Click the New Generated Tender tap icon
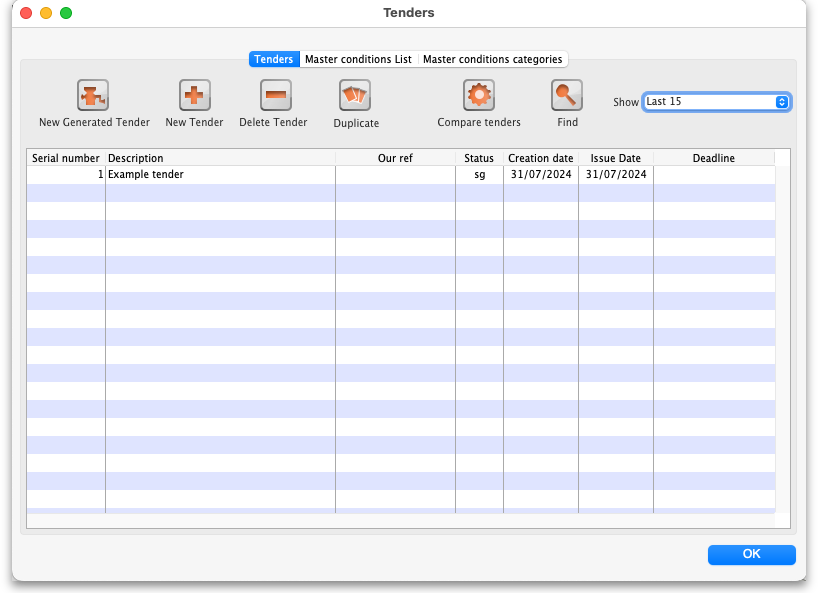The image size is (818, 593). [x=93, y=96]
